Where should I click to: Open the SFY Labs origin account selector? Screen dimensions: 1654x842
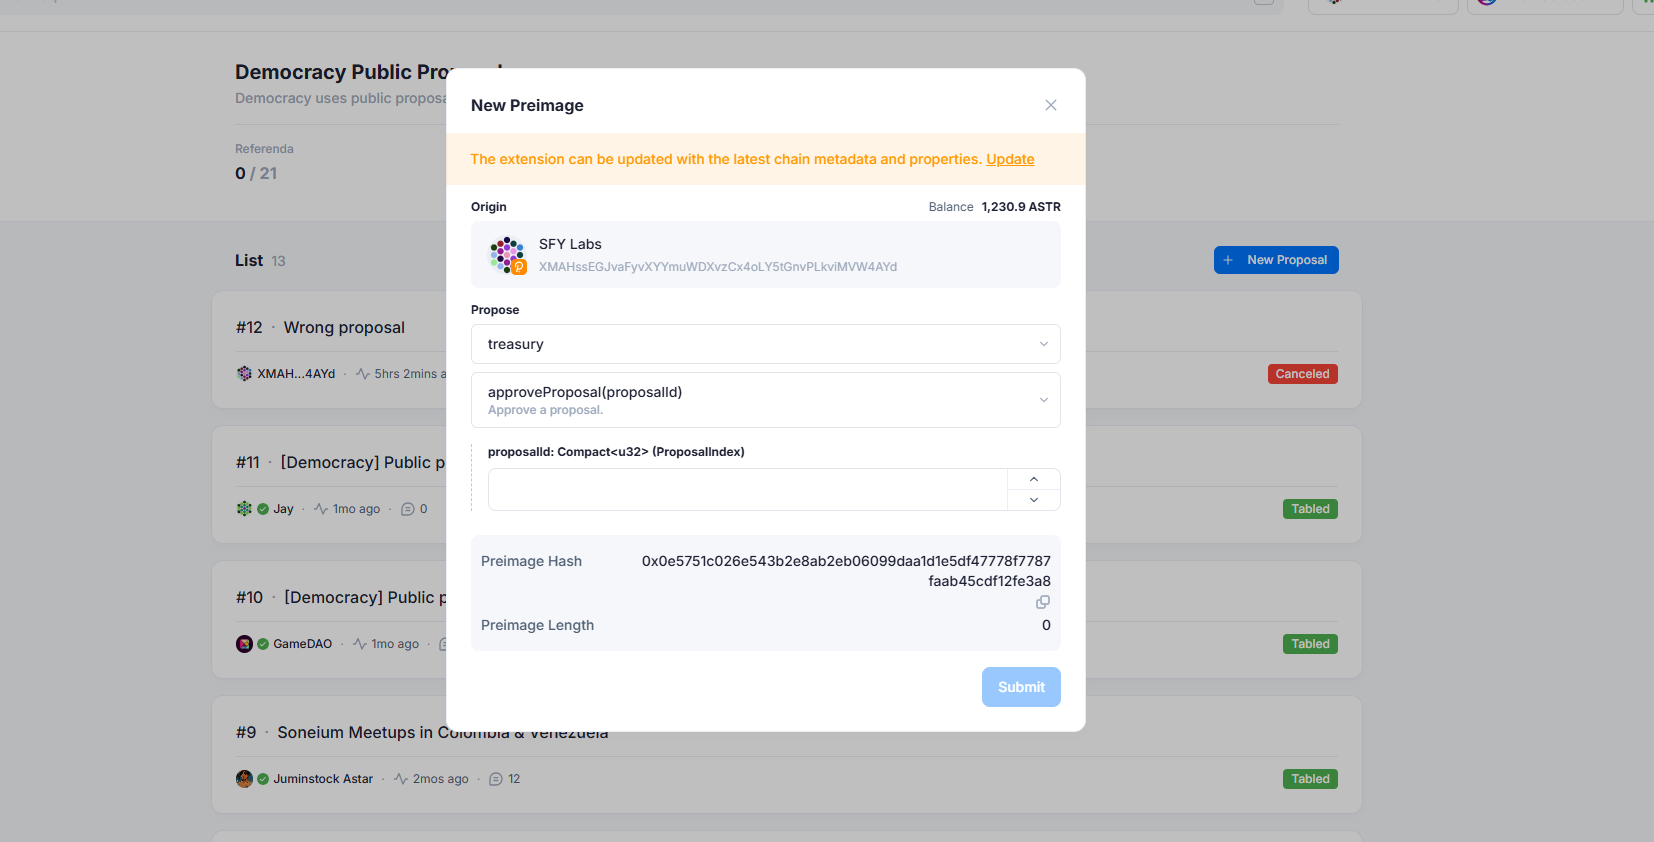point(765,255)
